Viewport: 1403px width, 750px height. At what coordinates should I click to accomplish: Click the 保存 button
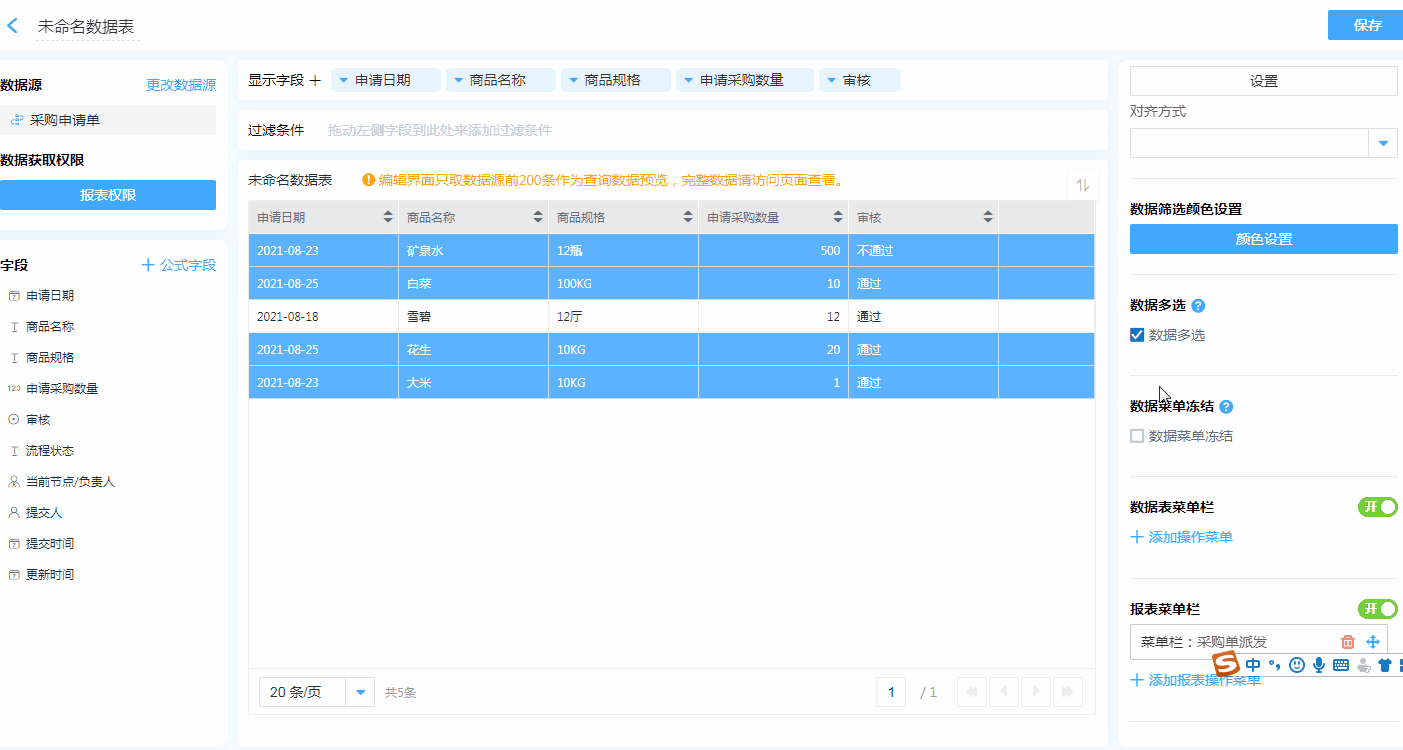coord(1366,25)
